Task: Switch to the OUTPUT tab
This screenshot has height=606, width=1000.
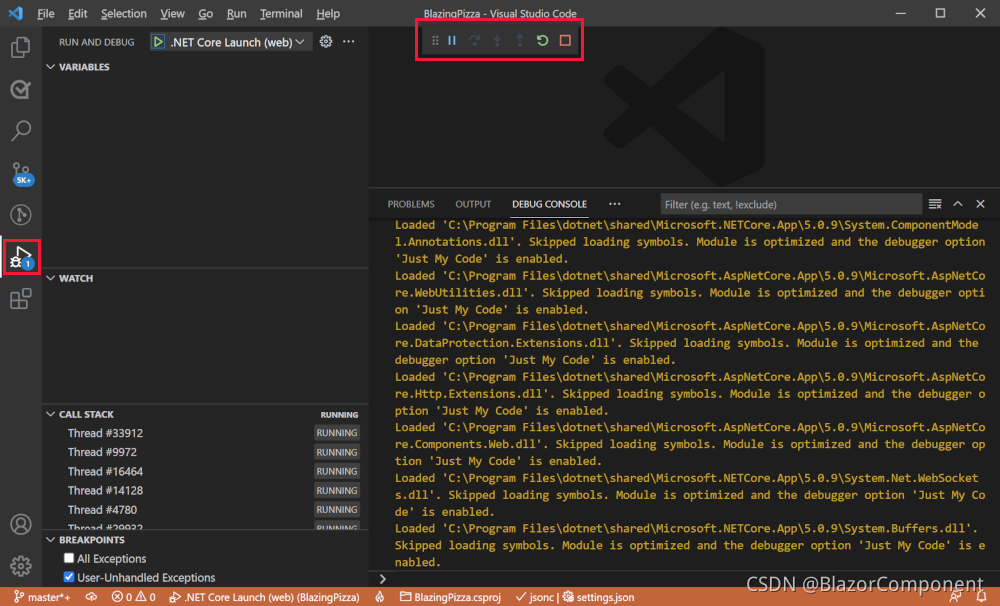Action: click(x=473, y=204)
